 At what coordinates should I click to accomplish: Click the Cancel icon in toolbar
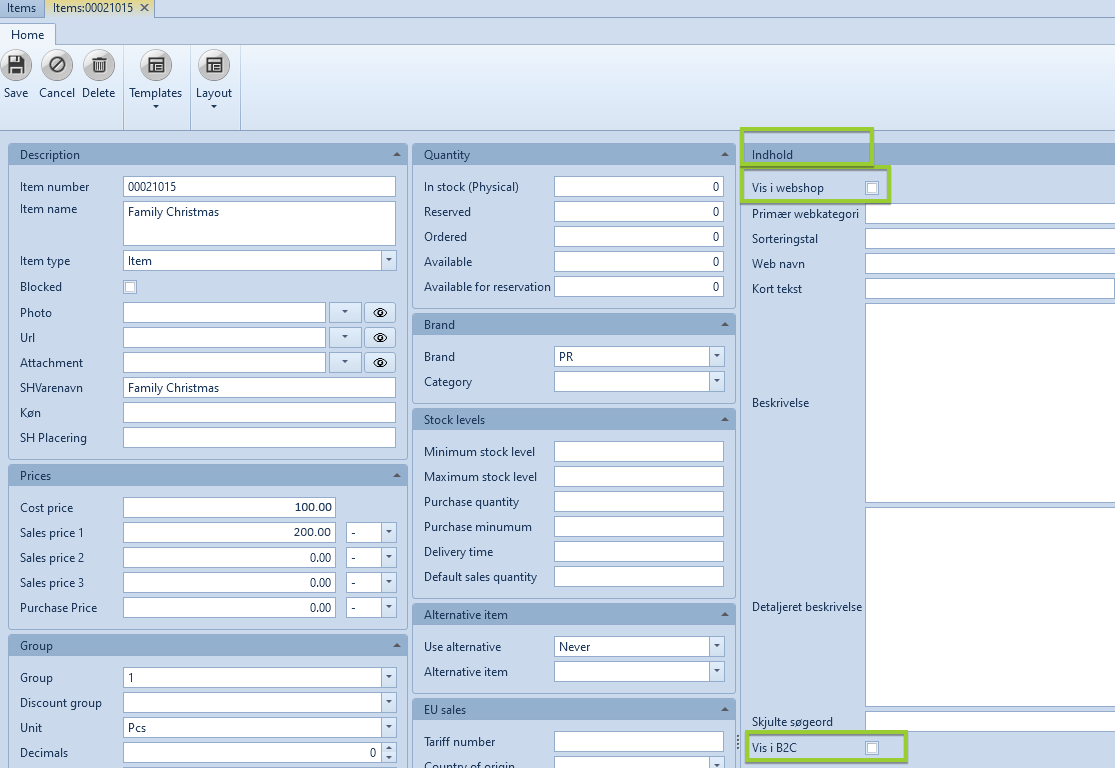coord(57,66)
